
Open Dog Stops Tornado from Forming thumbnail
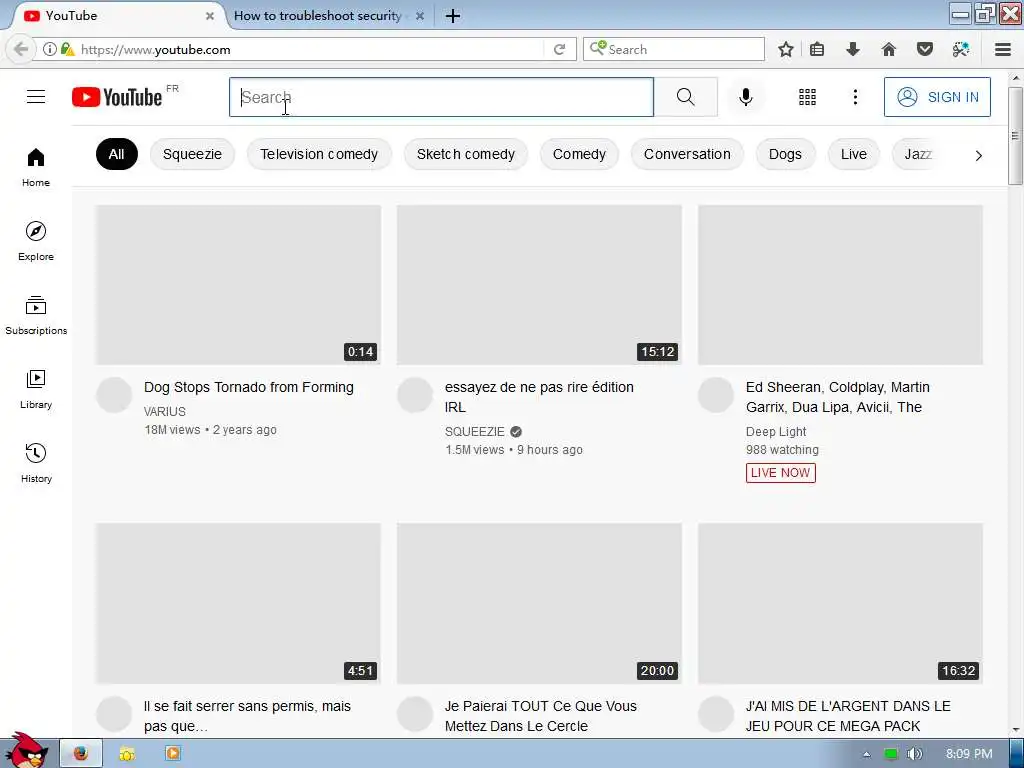tap(238, 285)
